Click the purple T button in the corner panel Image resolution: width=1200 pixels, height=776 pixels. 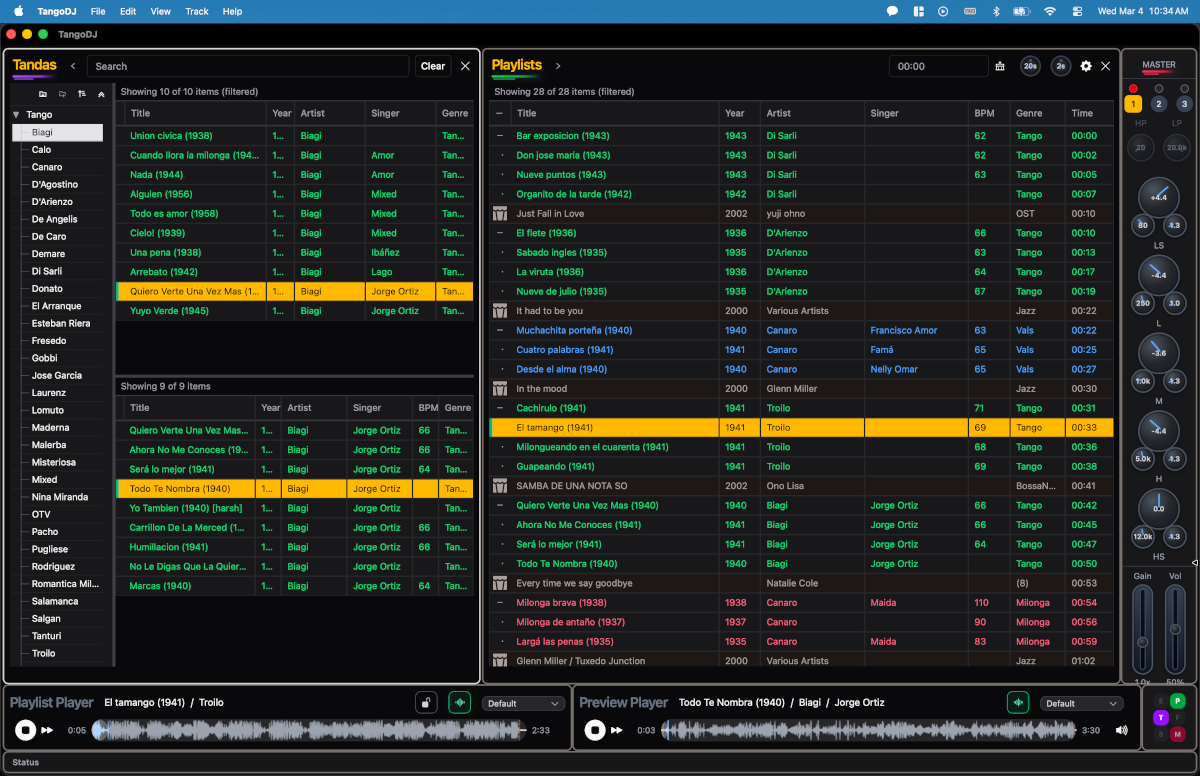pyautogui.click(x=1161, y=717)
